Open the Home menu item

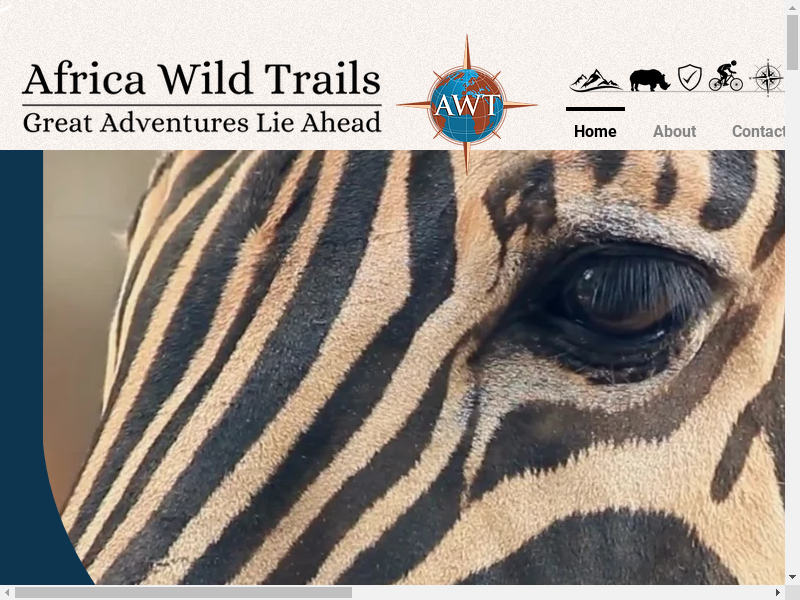coord(595,131)
